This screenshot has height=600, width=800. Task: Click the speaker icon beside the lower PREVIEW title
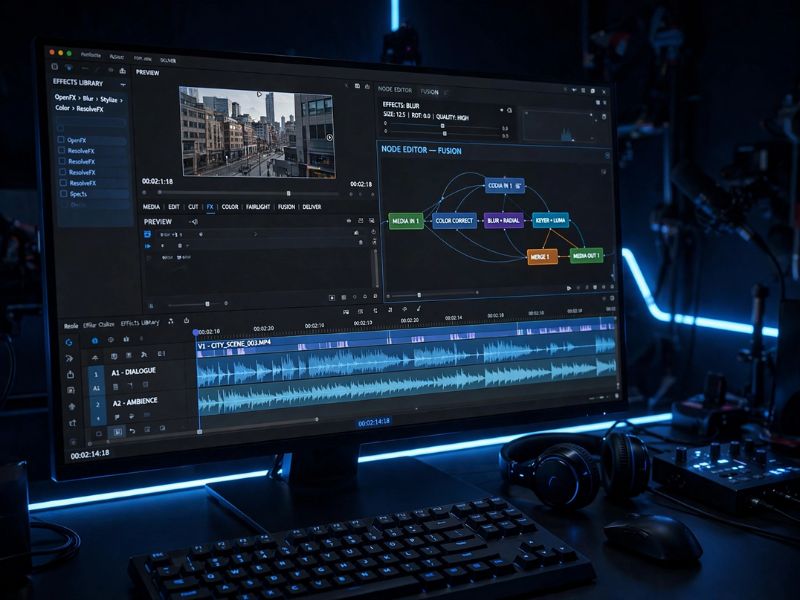click(x=193, y=222)
